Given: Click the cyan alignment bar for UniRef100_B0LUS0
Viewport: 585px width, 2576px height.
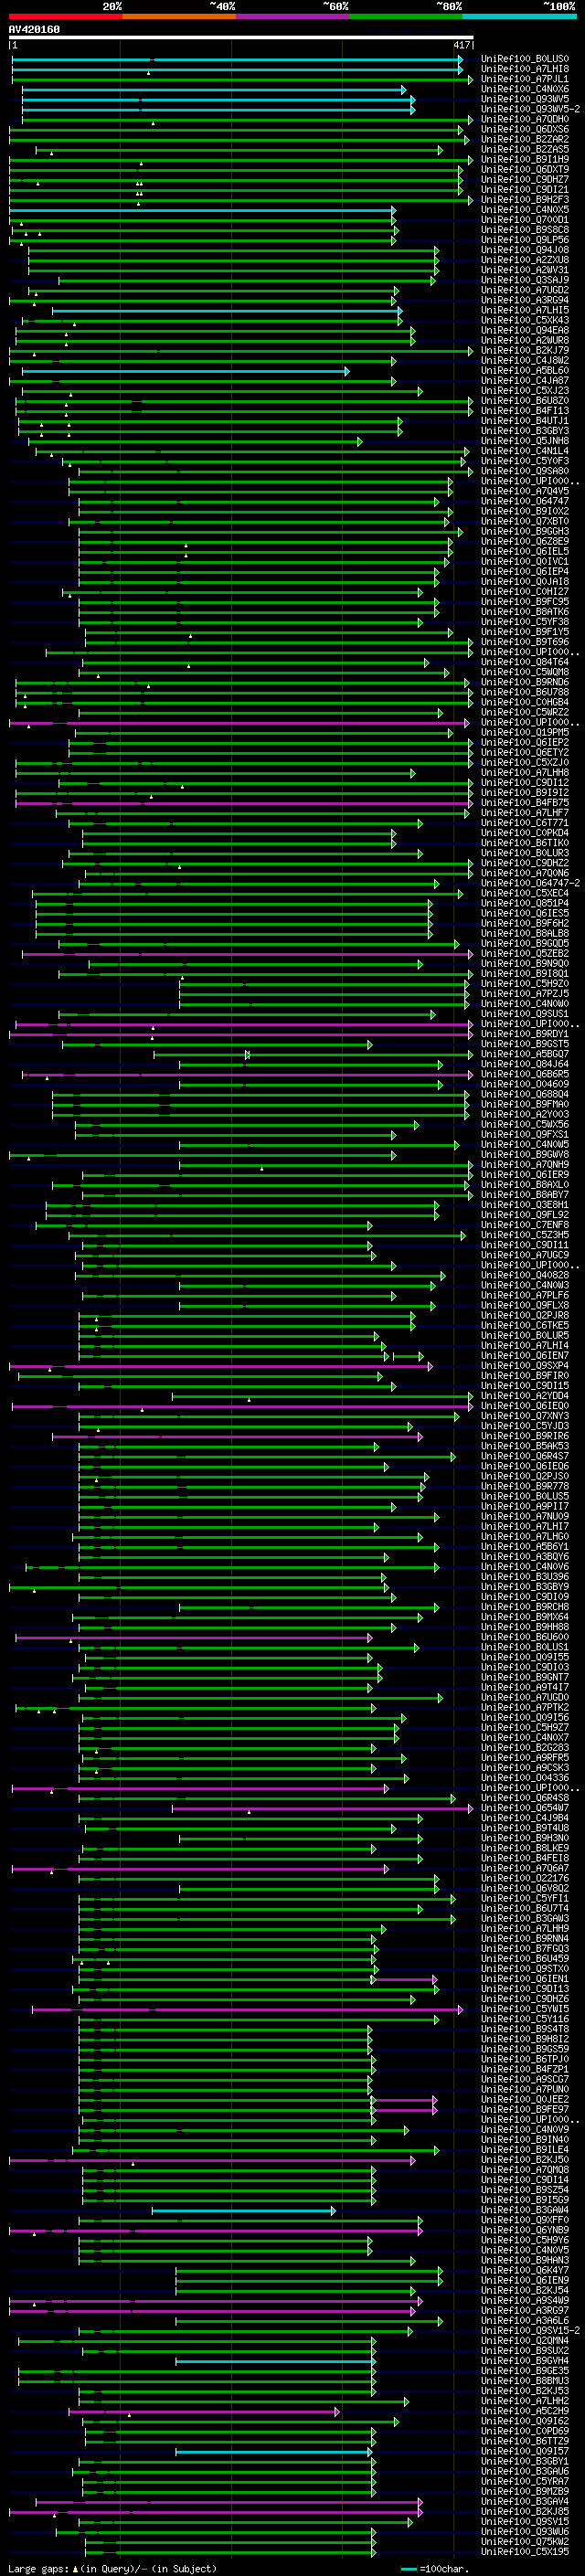Looking at the screenshot, I should pyautogui.click(x=236, y=60).
